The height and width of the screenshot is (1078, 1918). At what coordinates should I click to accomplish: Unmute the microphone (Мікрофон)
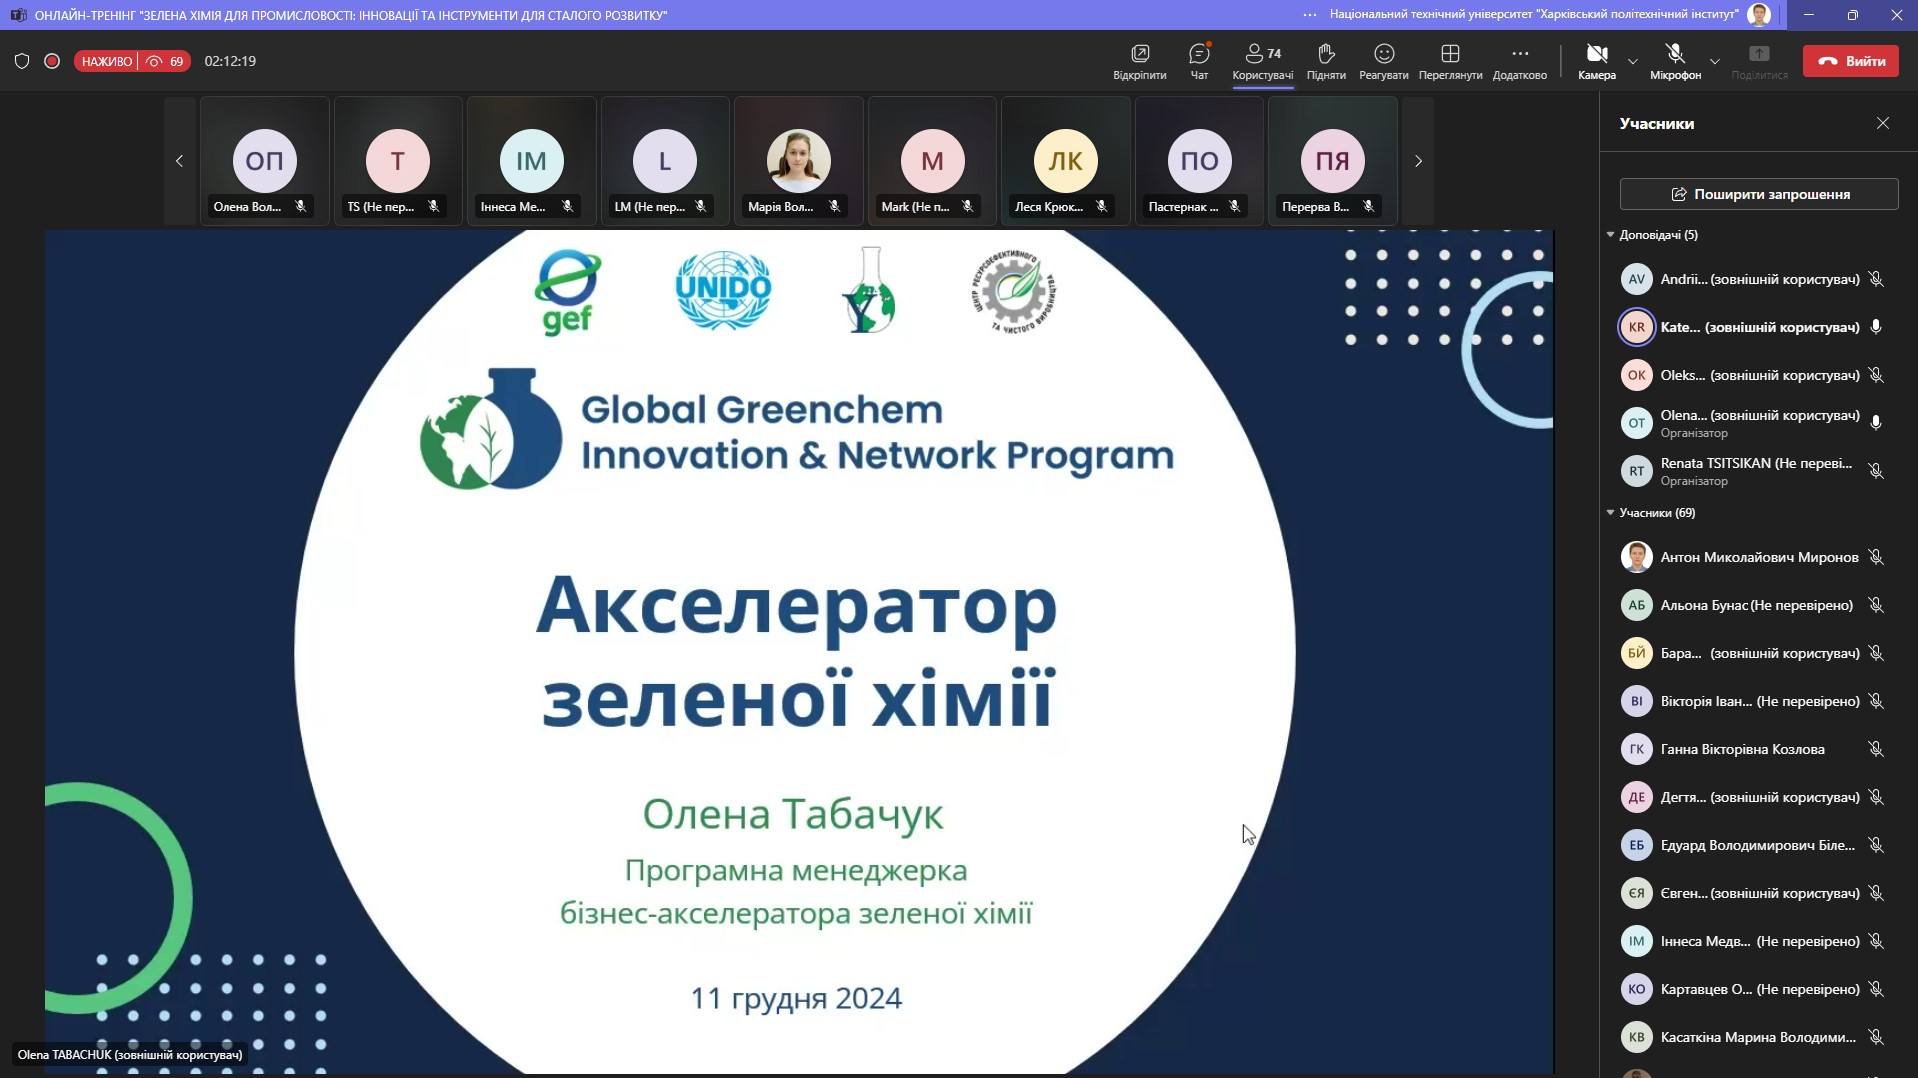(x=1675, y=55)
